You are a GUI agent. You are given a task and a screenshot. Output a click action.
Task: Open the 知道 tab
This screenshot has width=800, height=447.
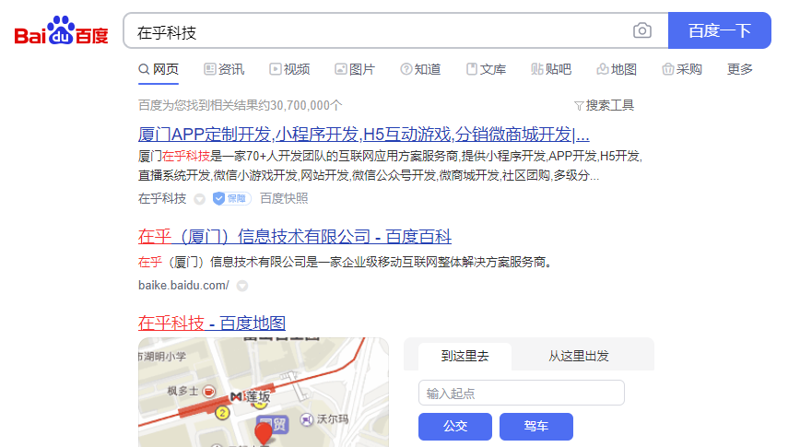pos(420,69)
